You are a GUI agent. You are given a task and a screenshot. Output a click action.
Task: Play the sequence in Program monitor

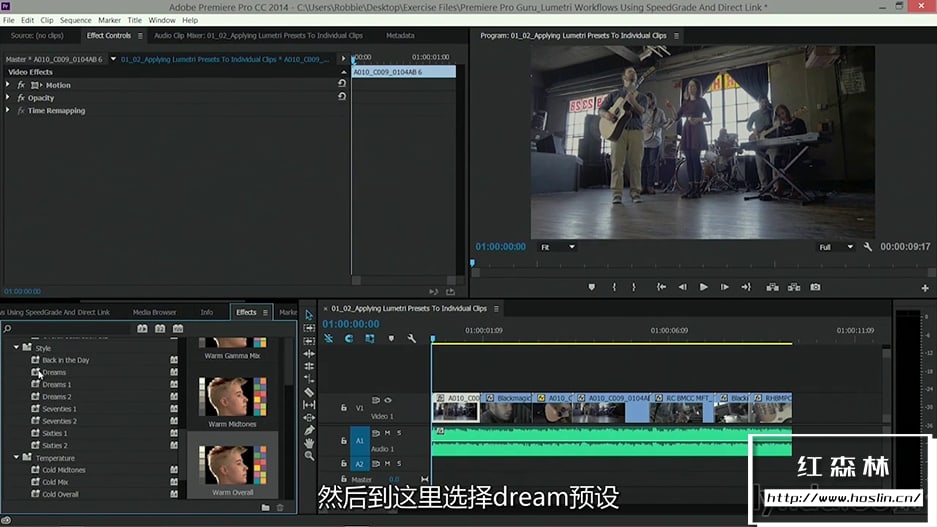click(x=703, y=287)
